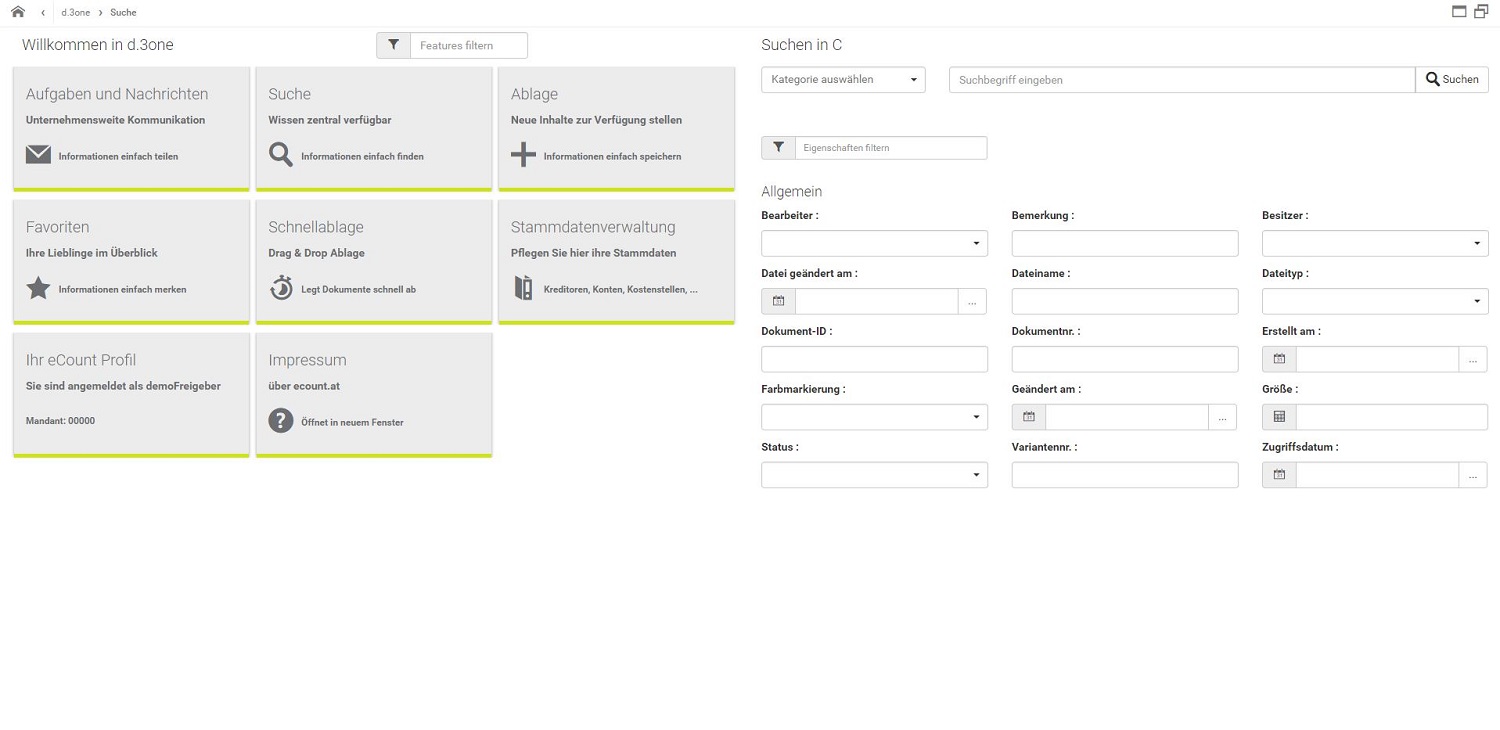Focus the Dokumentnr. text field
This screenshot has width=1500, height=730.
click(1125, 359)
